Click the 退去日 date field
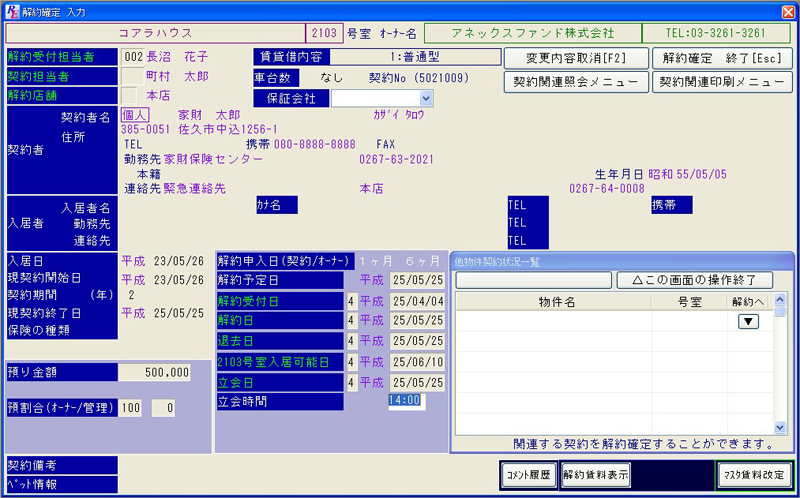 (418, 340)
